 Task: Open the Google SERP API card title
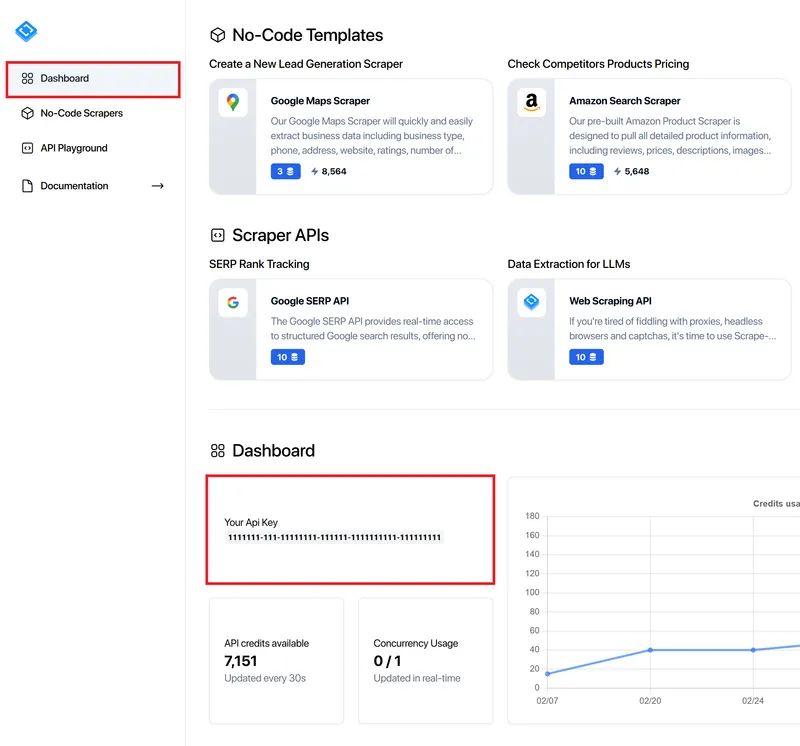310,301
